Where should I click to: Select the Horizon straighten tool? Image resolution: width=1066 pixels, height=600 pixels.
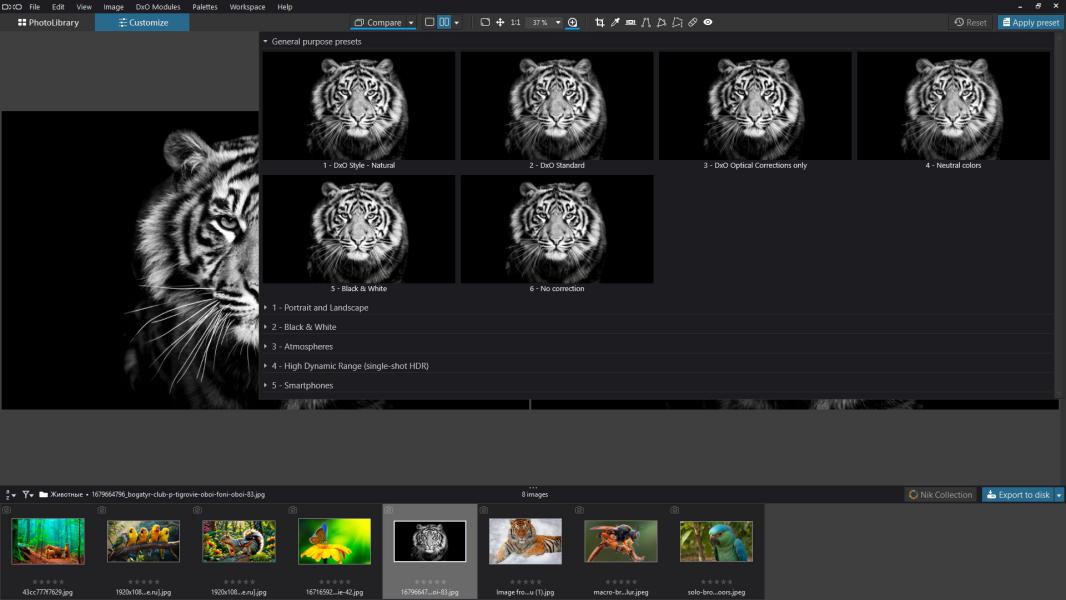point(630,22)
